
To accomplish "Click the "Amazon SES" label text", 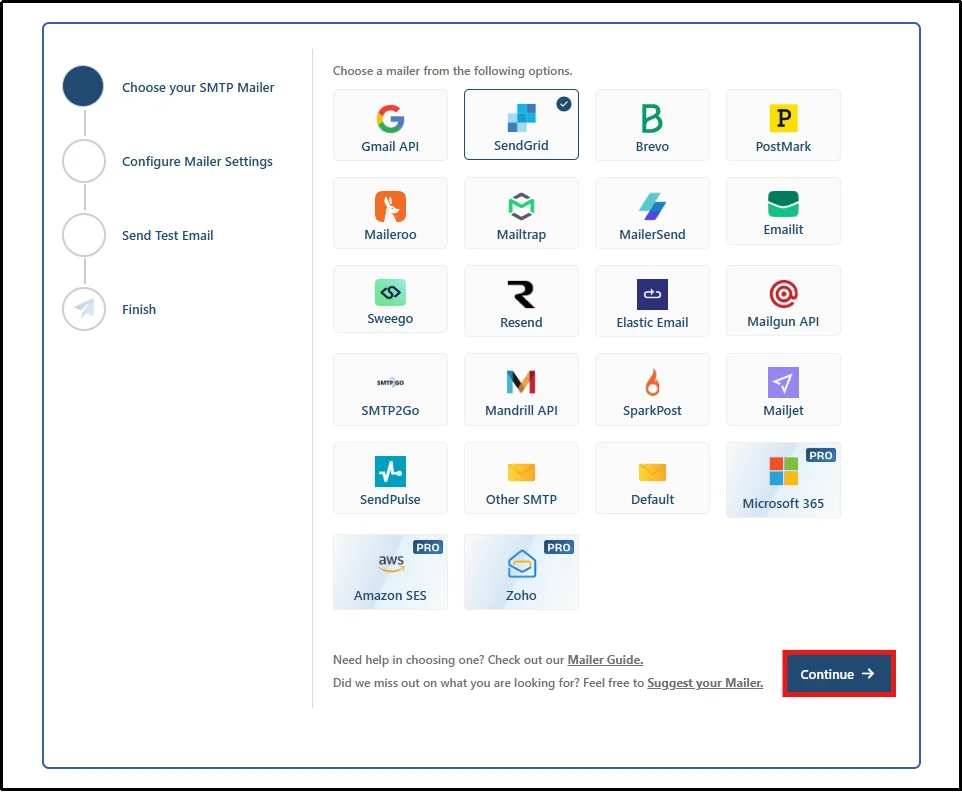I will tap(390, 595).
